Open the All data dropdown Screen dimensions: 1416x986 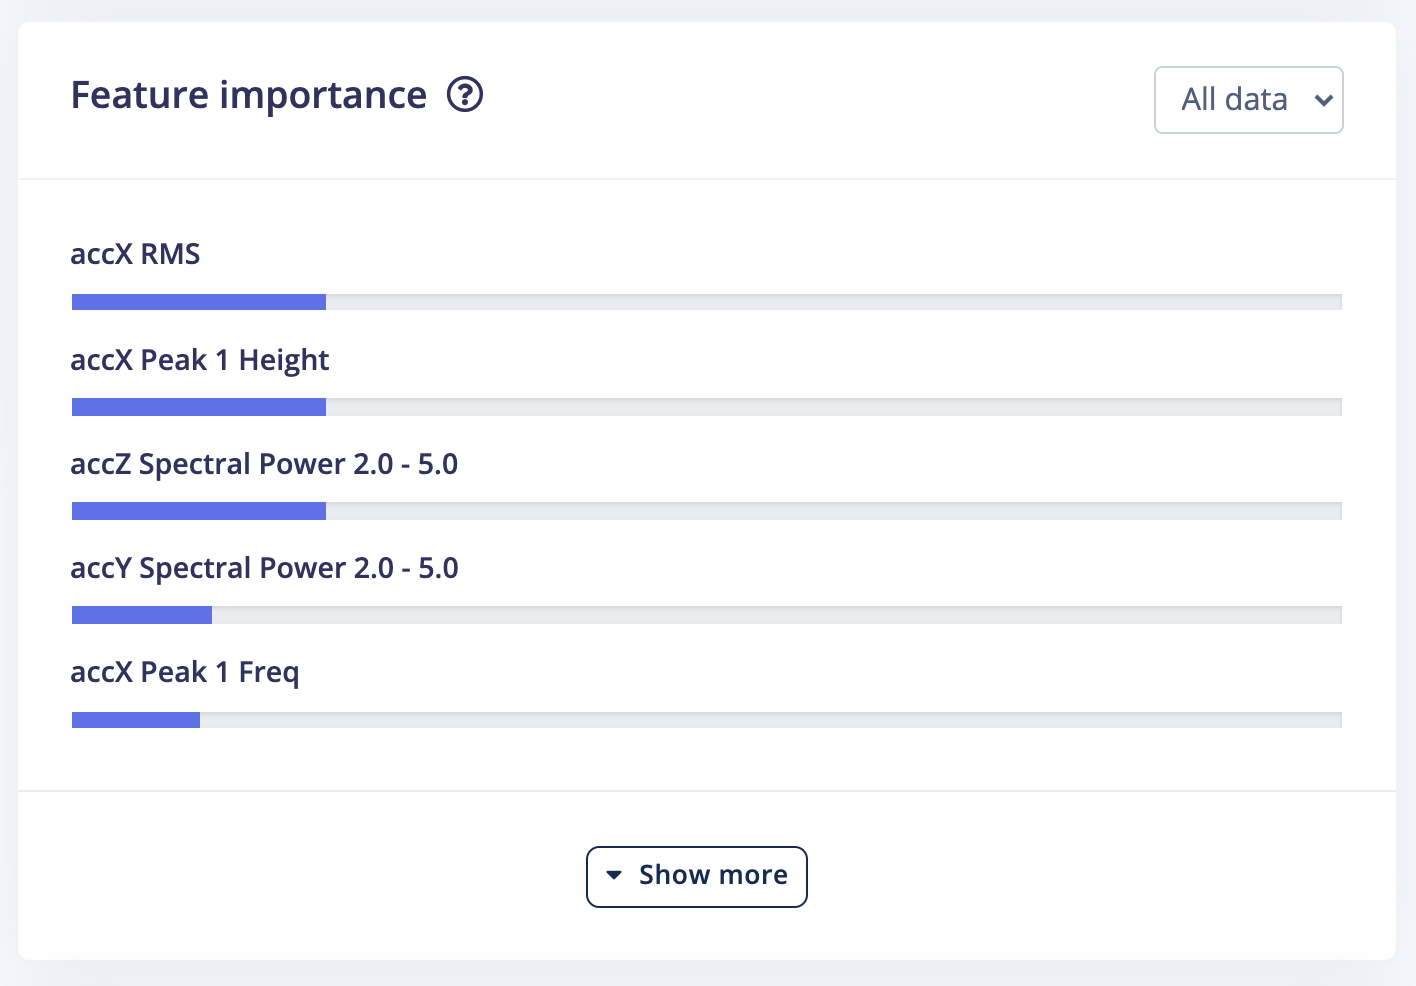pyautogui.click(x=1247, y=100)
